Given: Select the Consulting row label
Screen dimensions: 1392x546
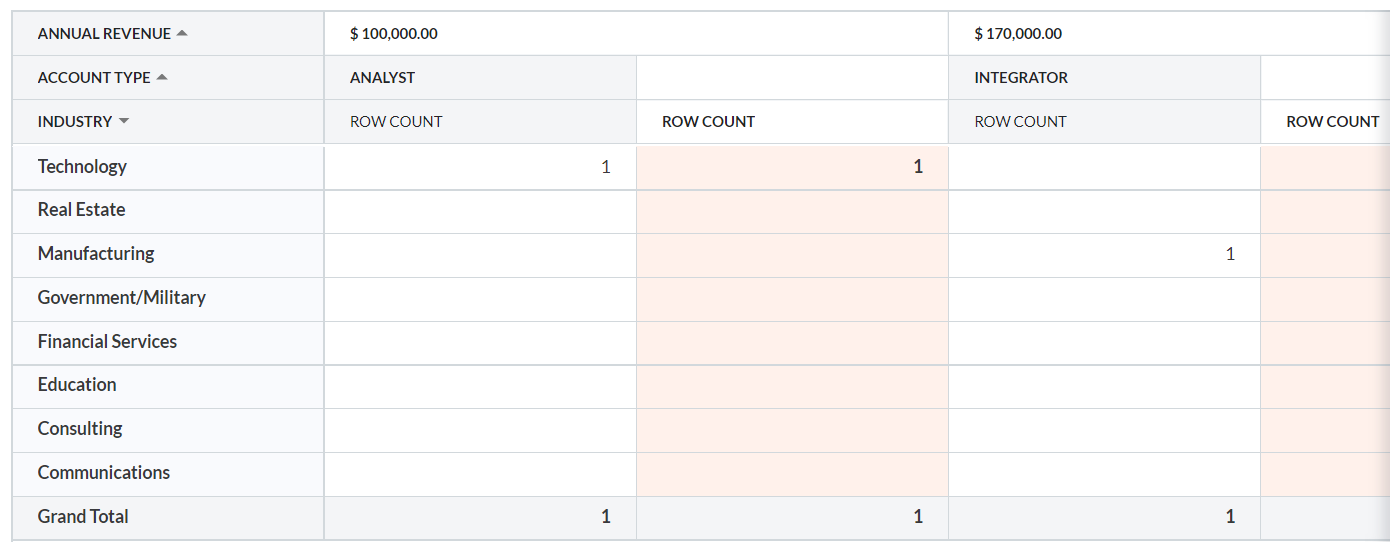Looking at the screenshot, I should pyautogui.click(x=80, y=429).
